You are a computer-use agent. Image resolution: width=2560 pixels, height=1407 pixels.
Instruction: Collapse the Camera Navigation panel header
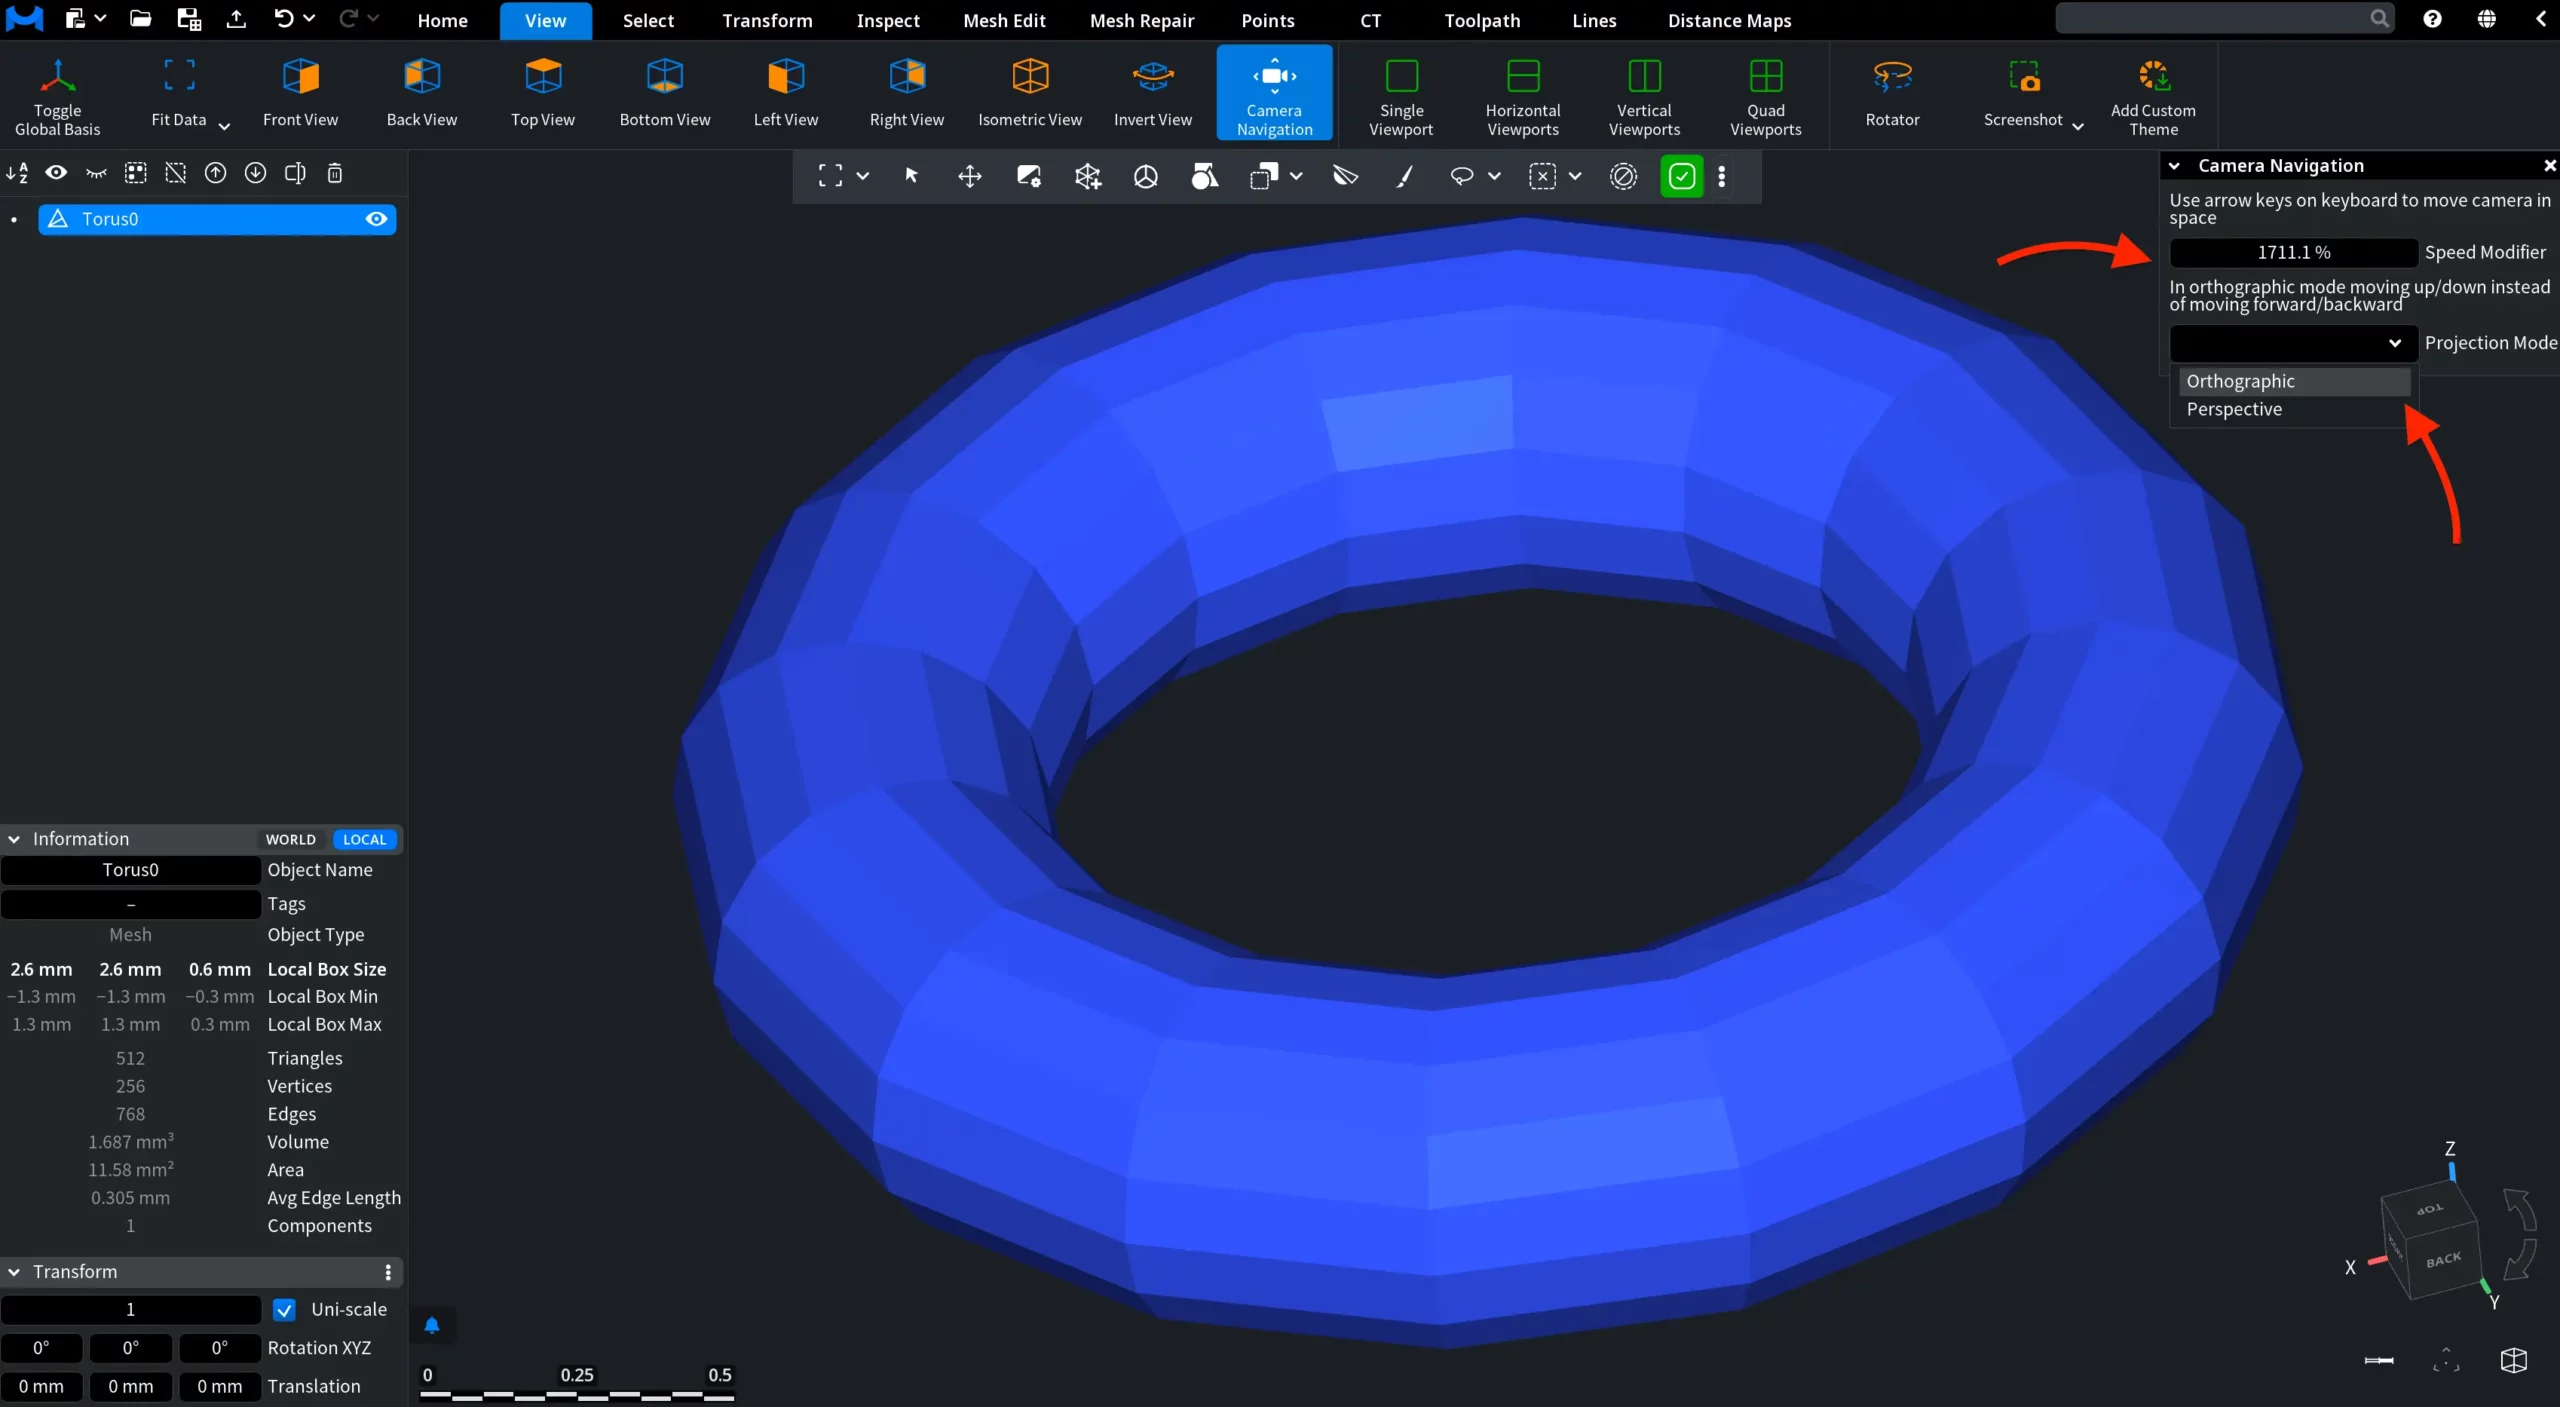click(x=2175, y=166)
